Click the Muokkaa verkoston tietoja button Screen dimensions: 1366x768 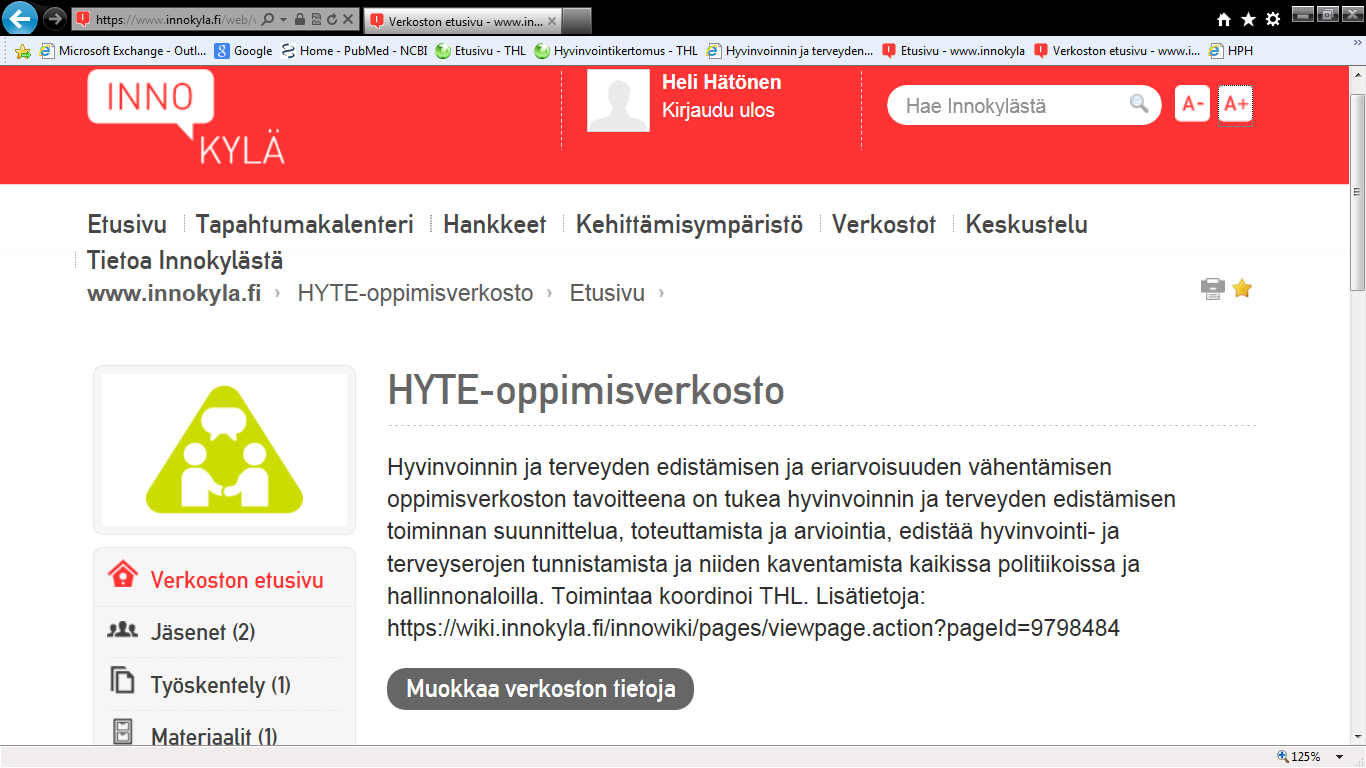540,689
